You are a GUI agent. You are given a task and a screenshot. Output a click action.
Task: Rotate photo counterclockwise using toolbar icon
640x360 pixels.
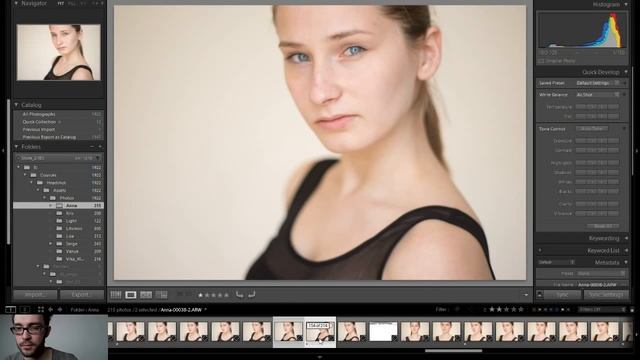point(240,294)
